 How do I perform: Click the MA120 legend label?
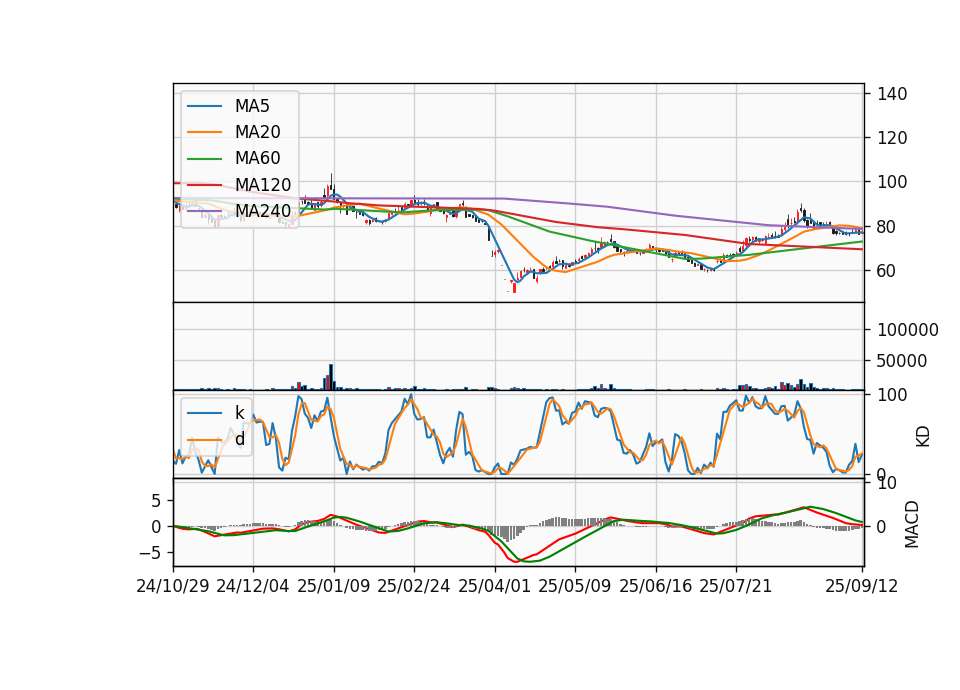263,185
